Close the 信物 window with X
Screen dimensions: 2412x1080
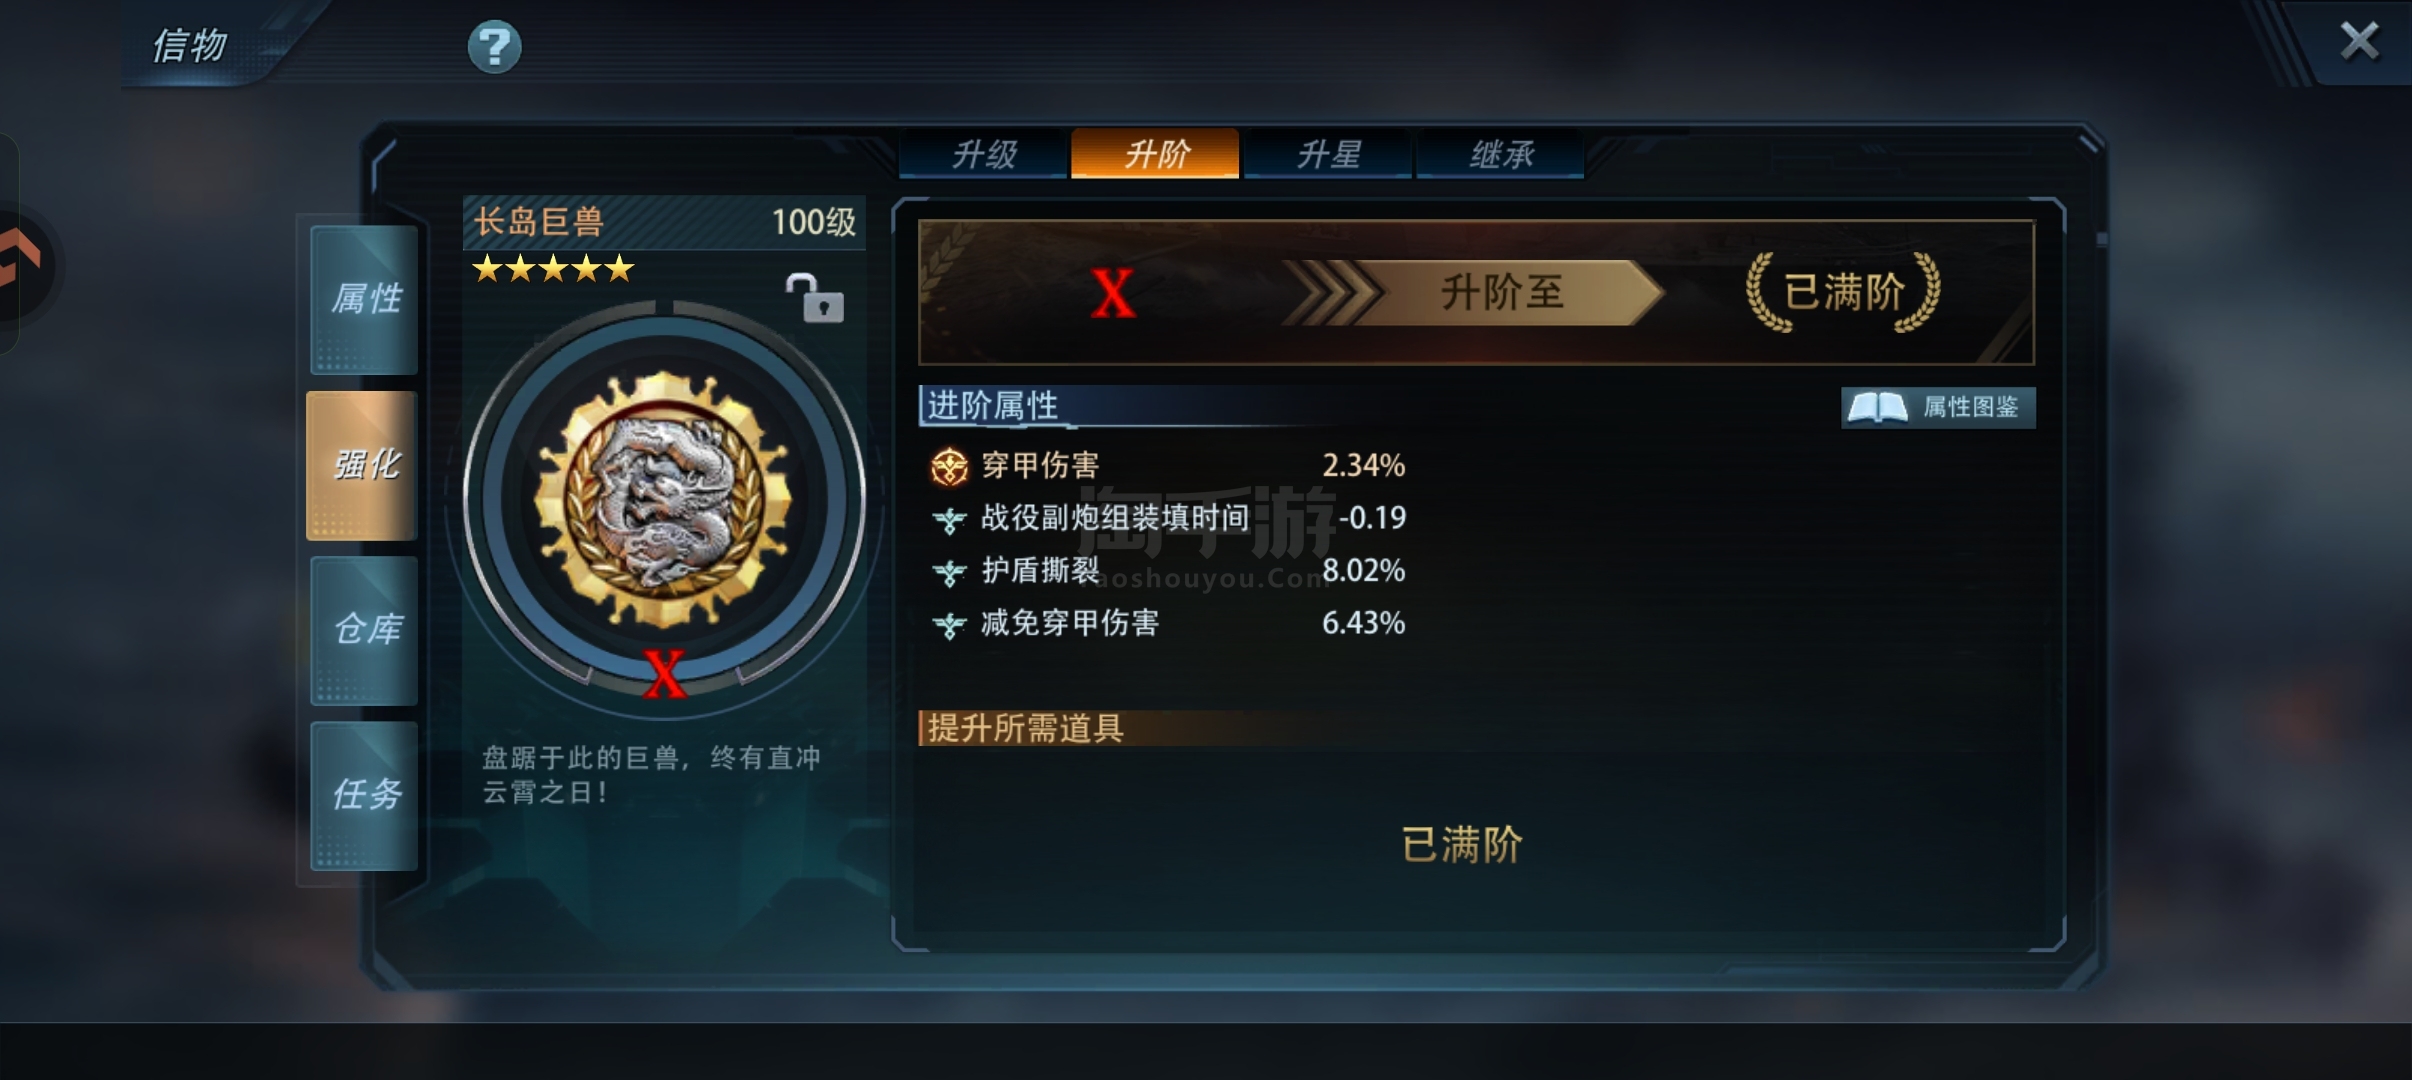coord(2359,42)
